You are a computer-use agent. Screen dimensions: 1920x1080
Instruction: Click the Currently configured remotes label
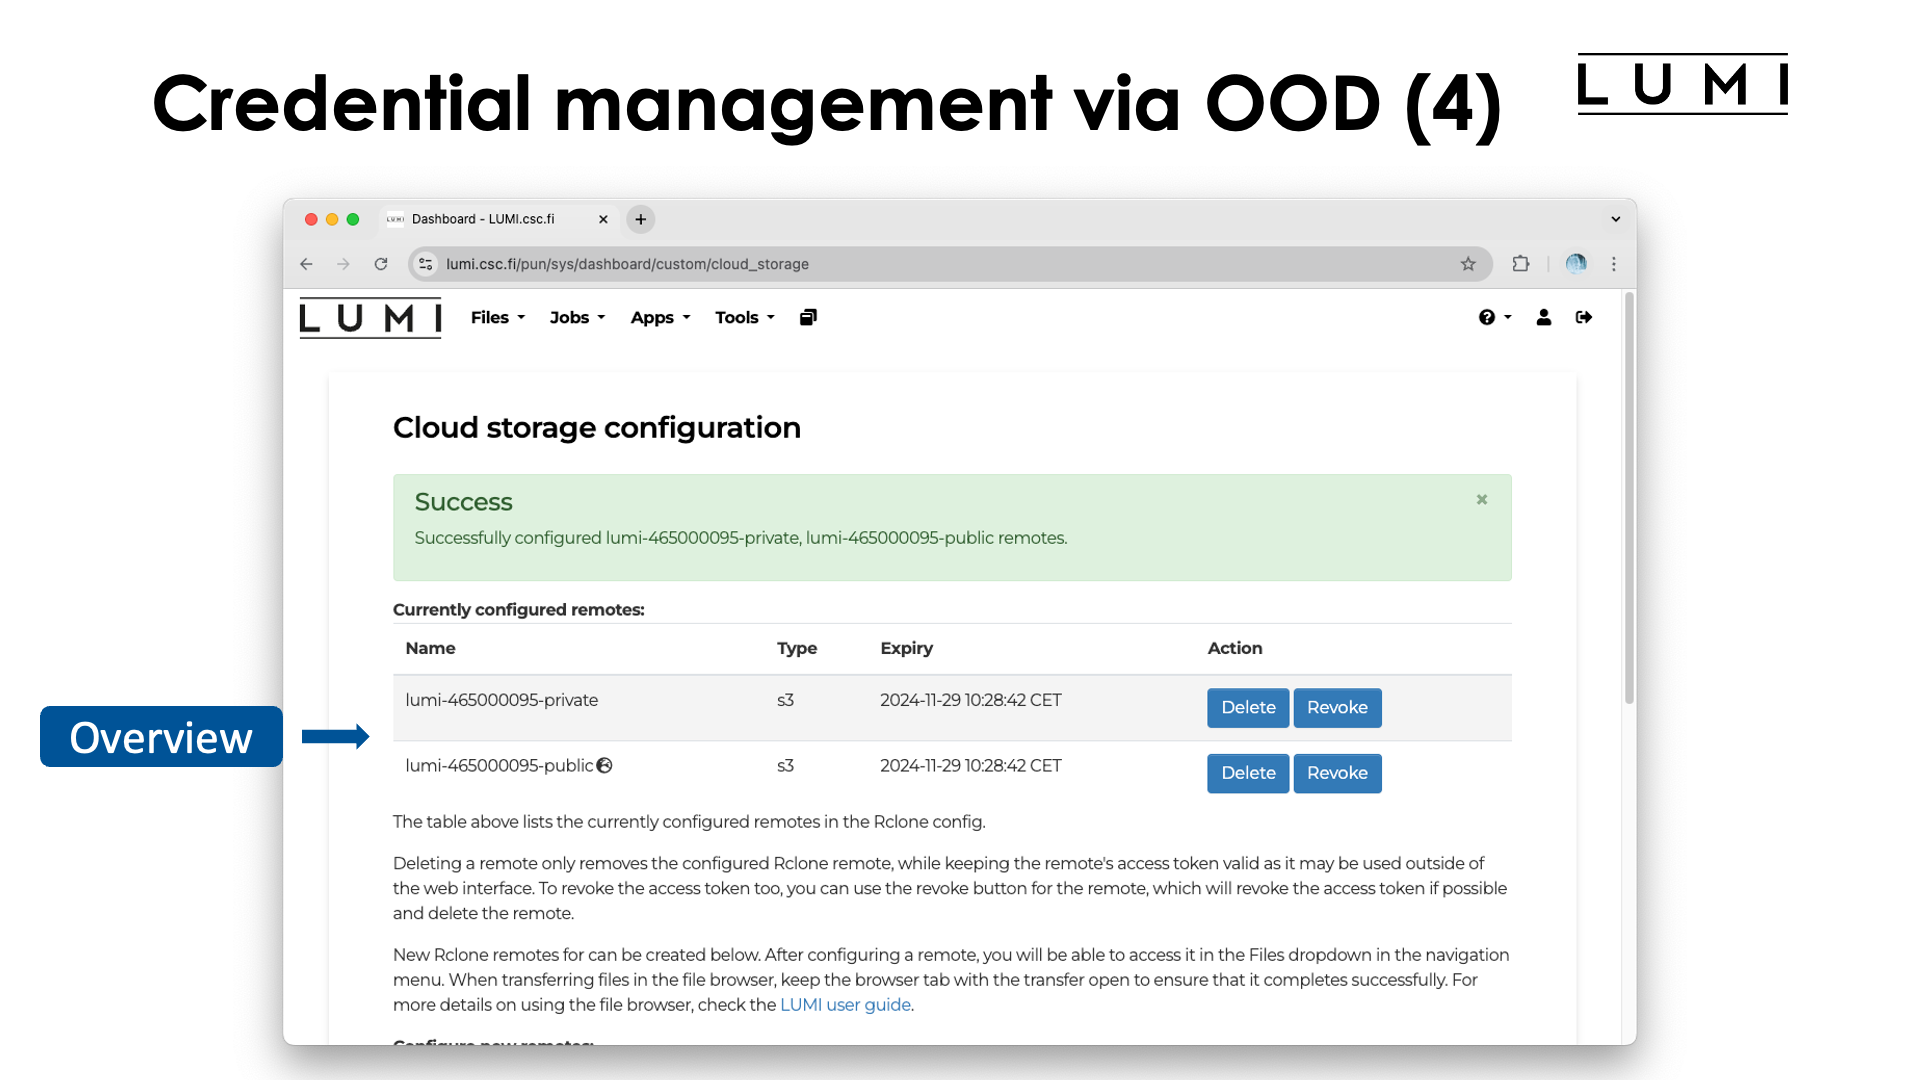[x=519, y=610]
